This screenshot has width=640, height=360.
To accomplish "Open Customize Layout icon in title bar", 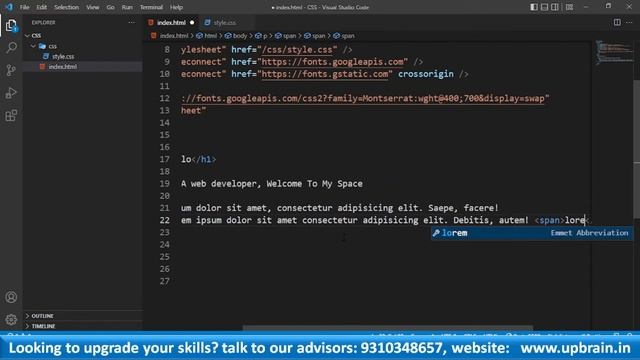I will click(569, 7).
